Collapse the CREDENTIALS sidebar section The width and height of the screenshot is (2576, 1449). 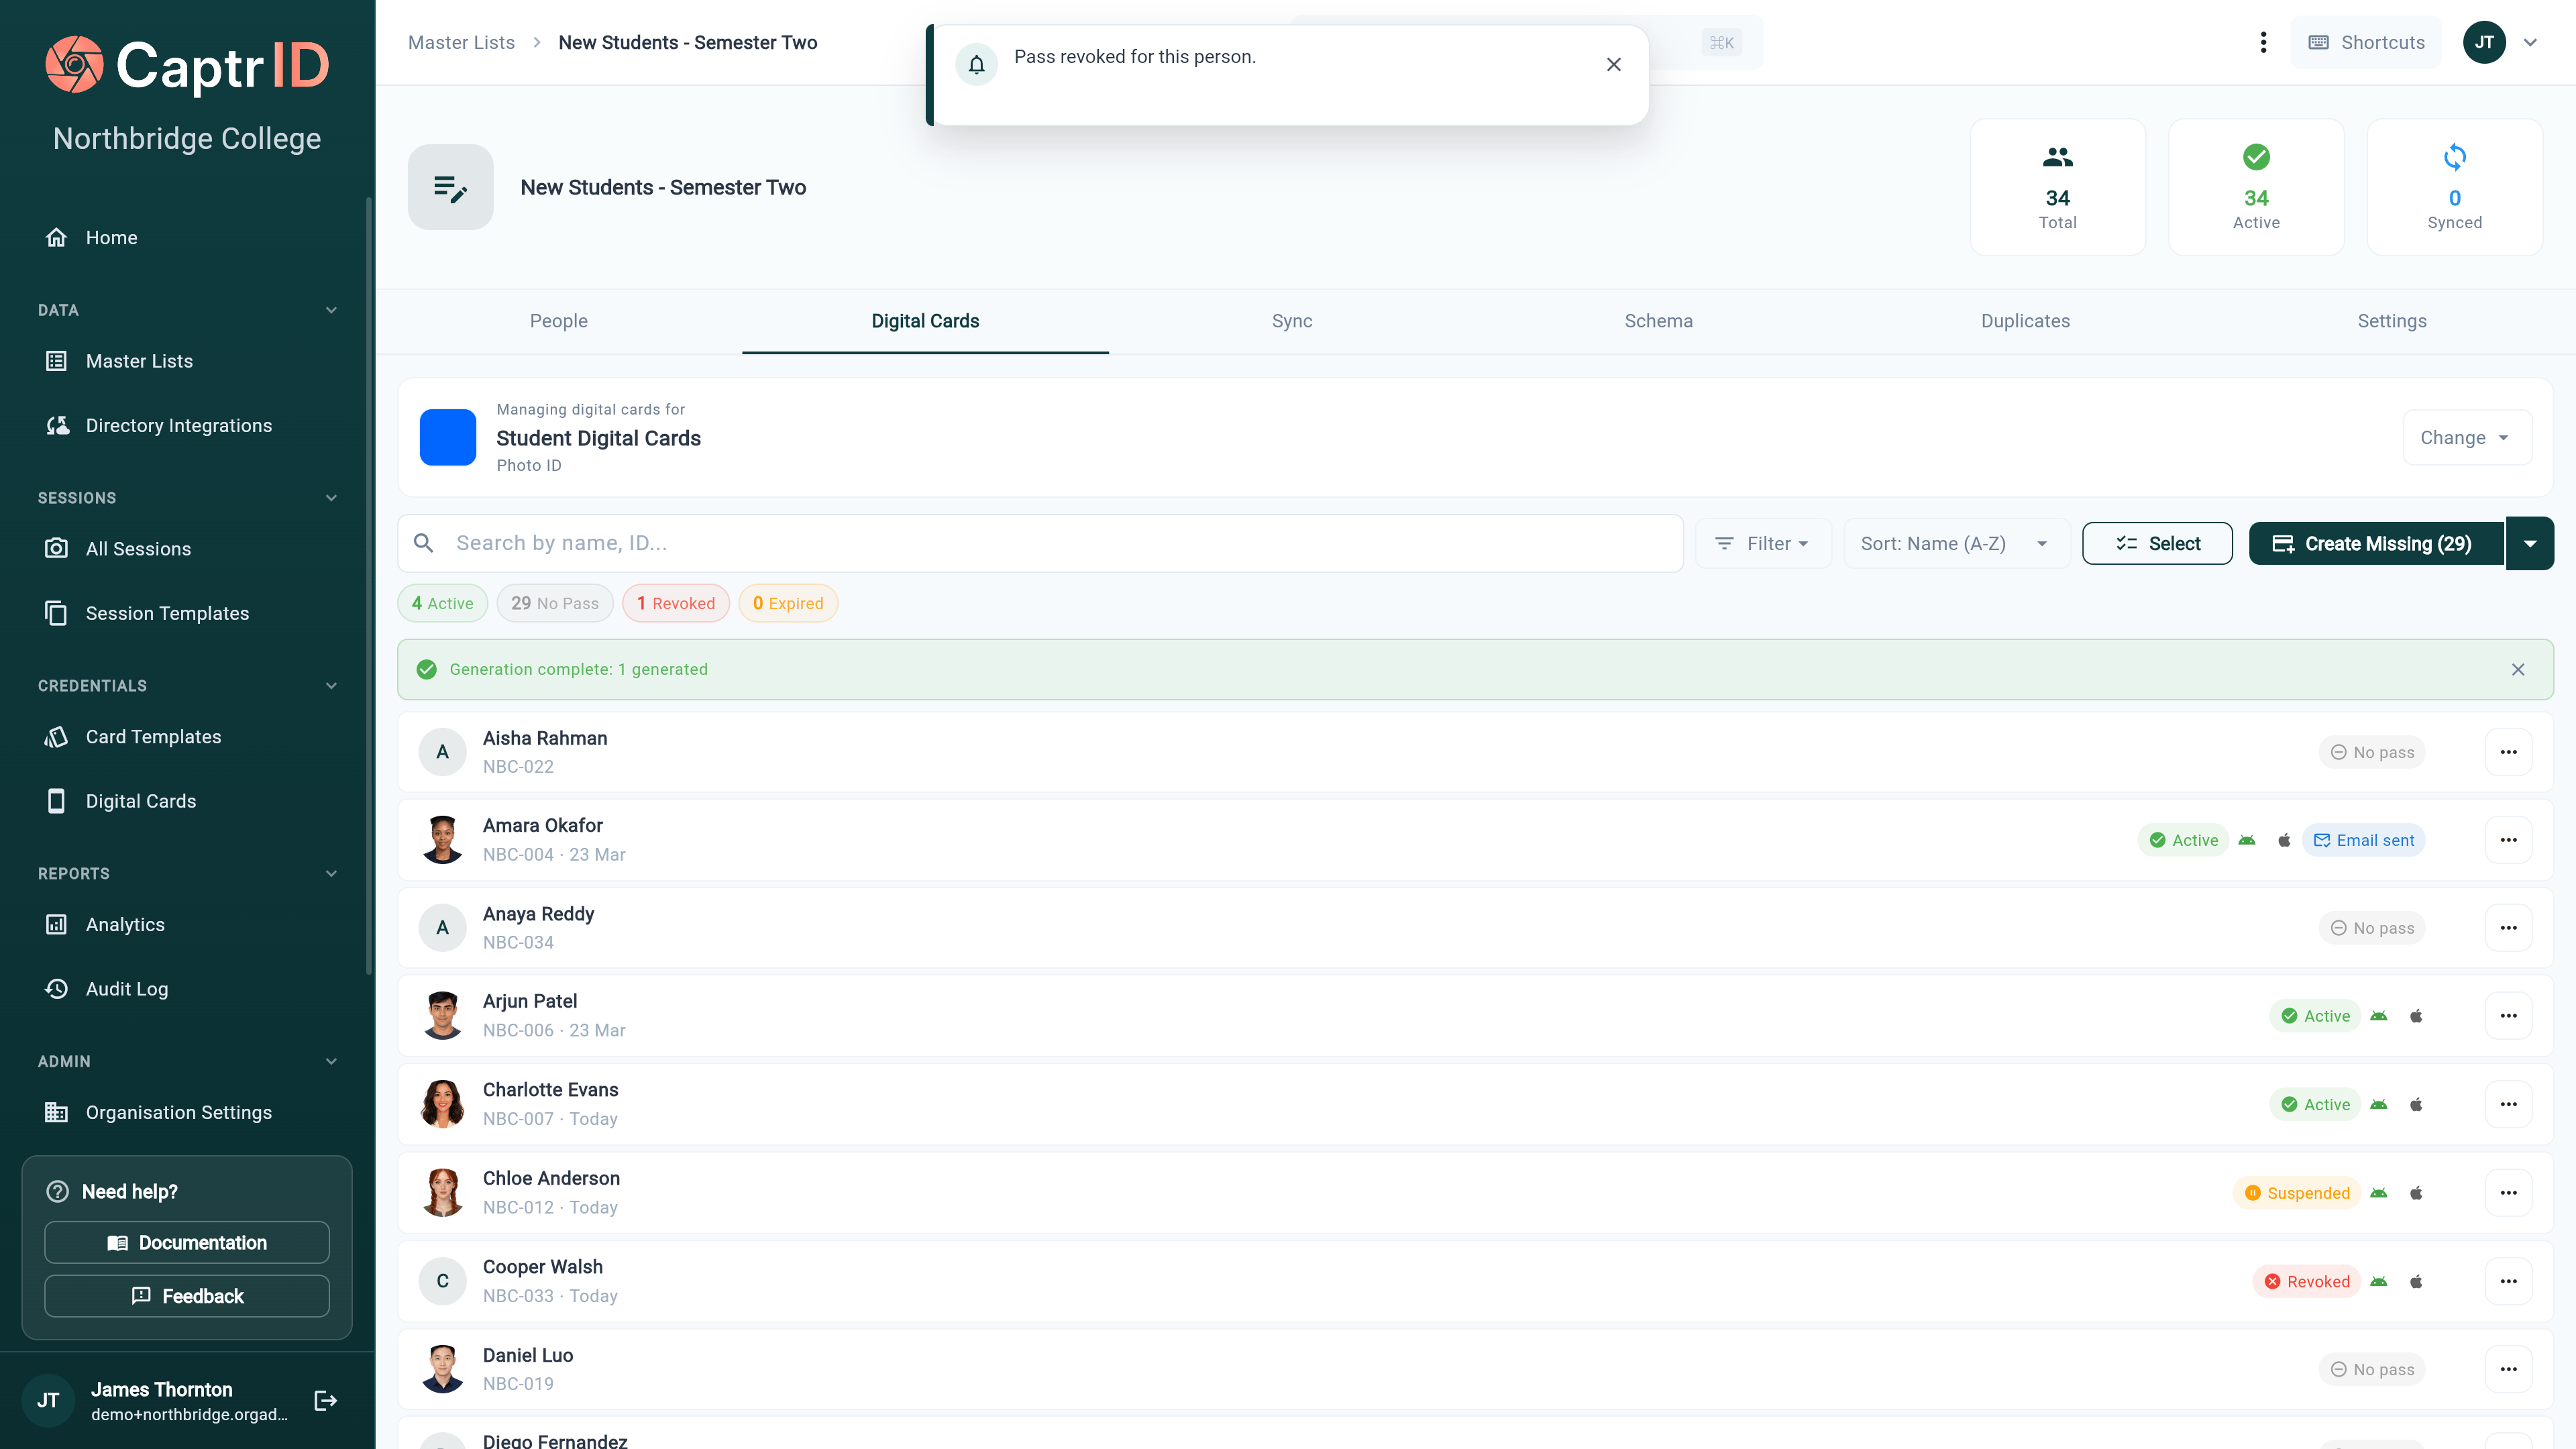[x=331, y=686]
